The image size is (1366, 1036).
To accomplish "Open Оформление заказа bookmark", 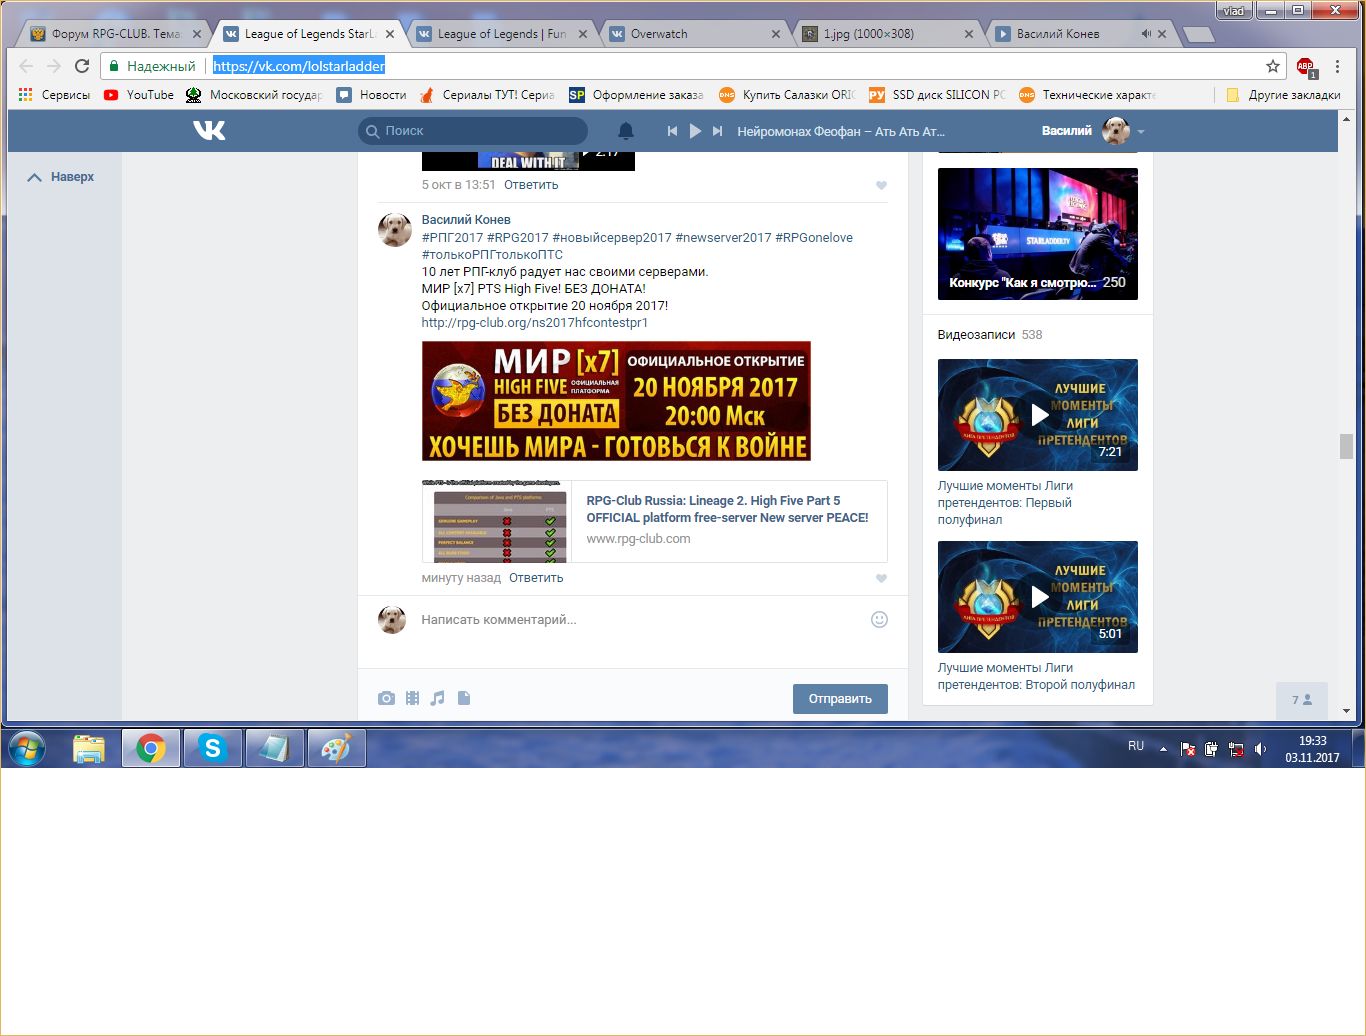I will coord(636,95).
